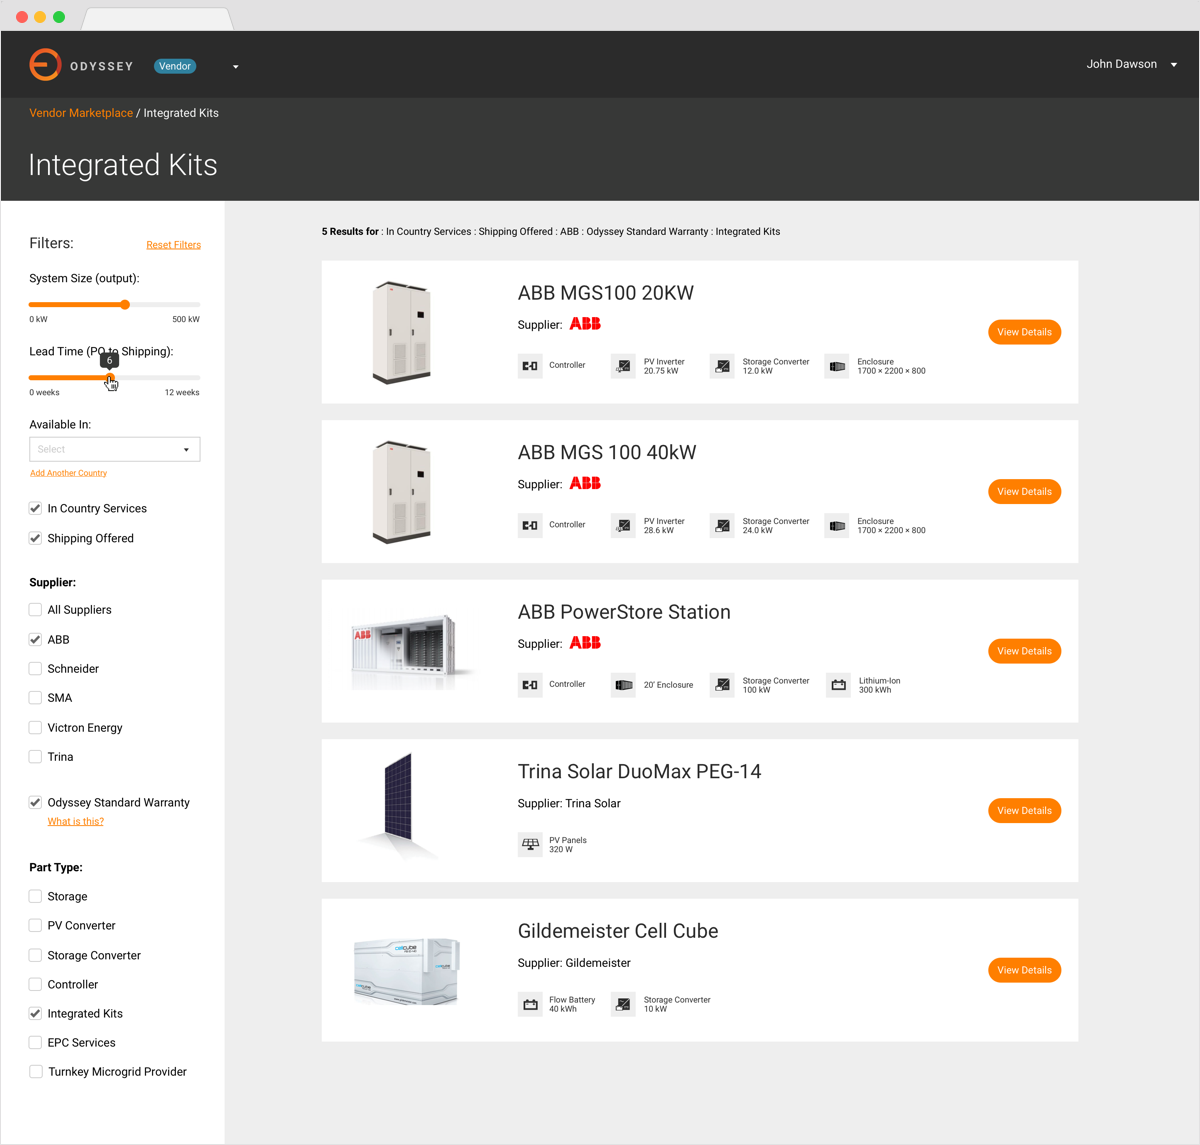Click PV Inverter icon in ABB MGS 100 40kW card
Image resolution: width=1200 pixels, height=1145 pixels.
[623, 525]
